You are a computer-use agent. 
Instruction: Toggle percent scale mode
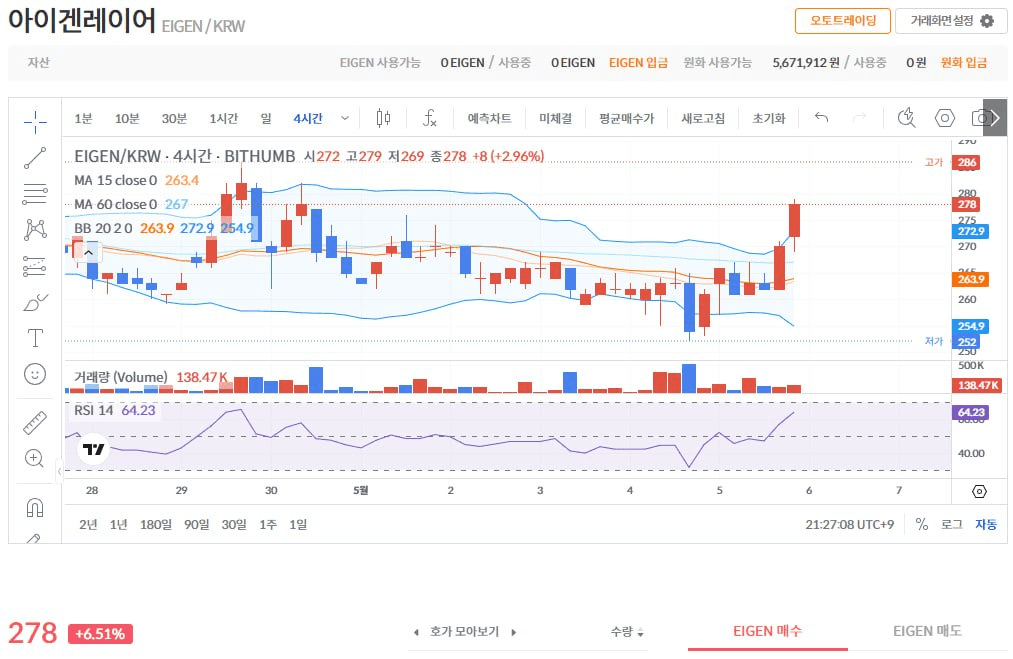tap(922, 524)
